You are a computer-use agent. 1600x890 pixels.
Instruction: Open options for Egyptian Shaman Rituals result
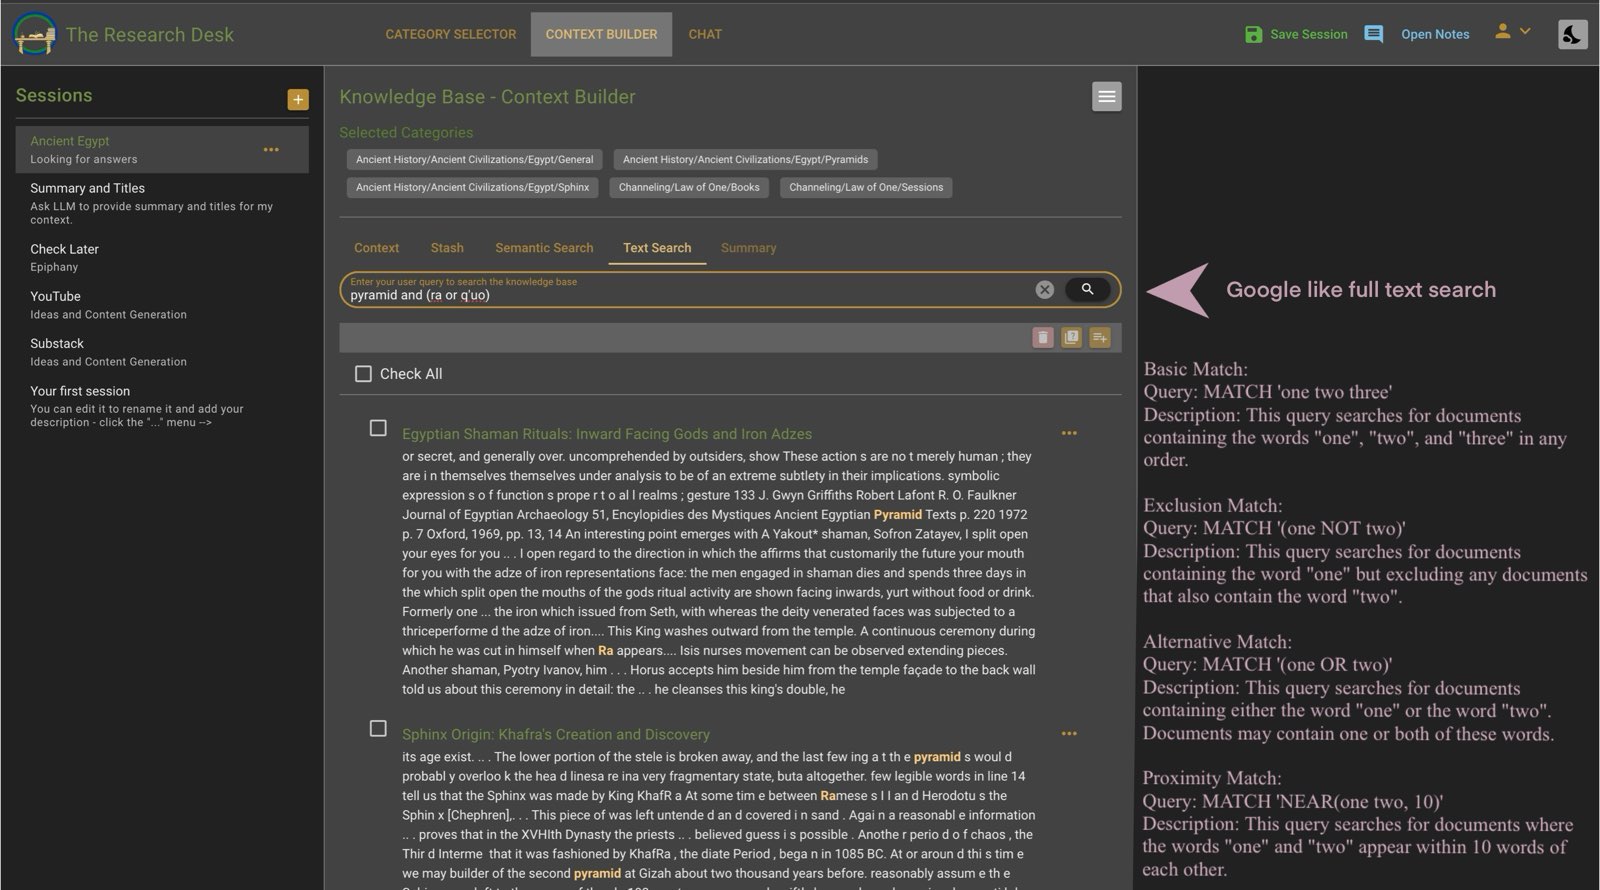[x=1069, y=433]
